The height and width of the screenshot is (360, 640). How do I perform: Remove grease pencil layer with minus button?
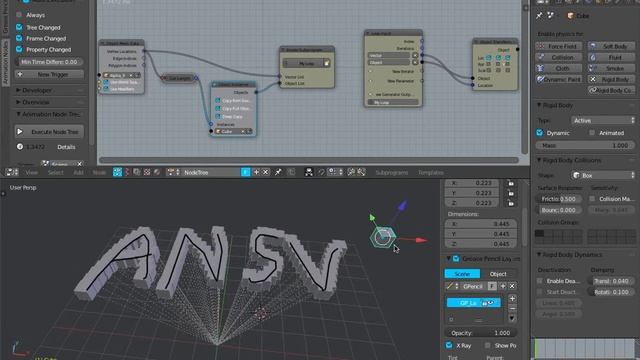coord(512,309)
